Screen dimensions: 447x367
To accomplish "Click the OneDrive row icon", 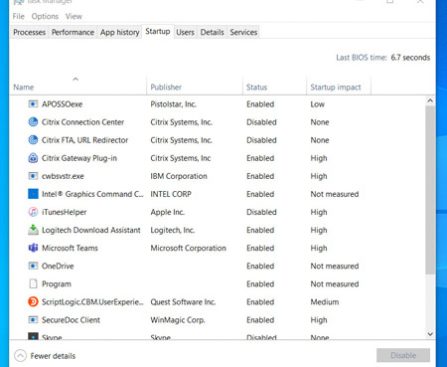I will pos(33,266).
